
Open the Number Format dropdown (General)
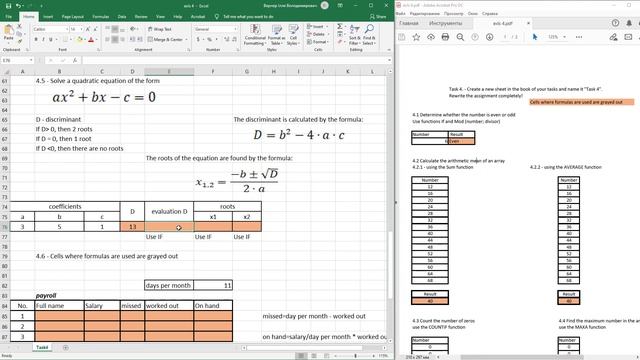(236, 29)
